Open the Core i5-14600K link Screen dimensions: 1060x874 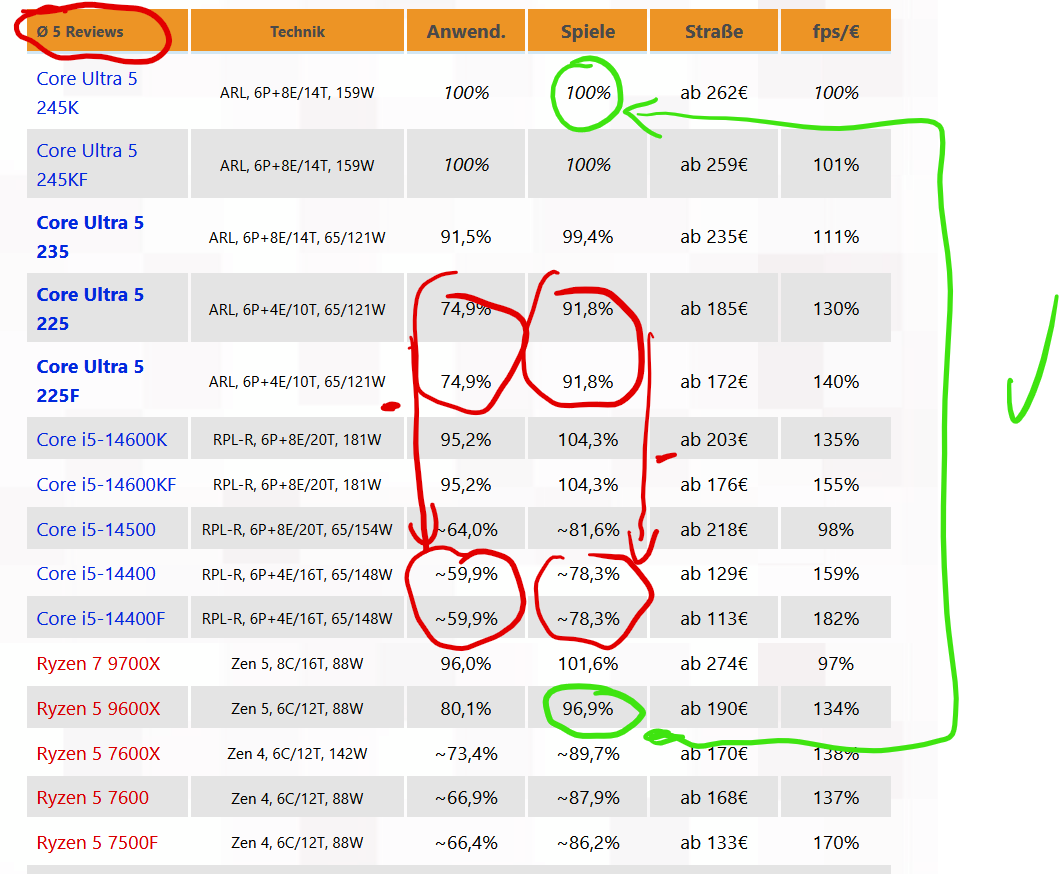(x=102, y=439)
